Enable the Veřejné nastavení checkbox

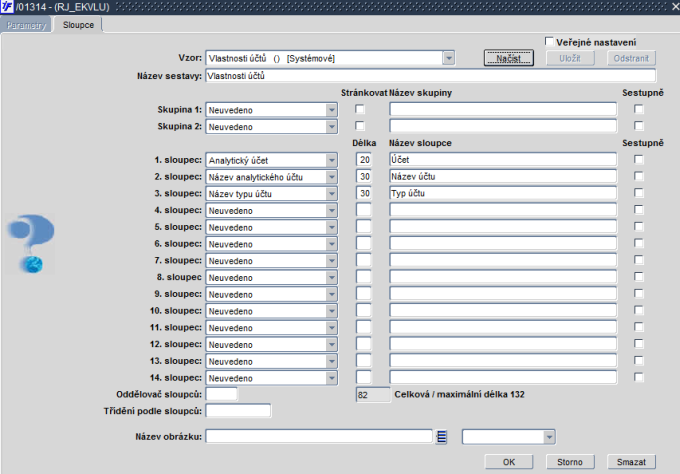[549, 42]
